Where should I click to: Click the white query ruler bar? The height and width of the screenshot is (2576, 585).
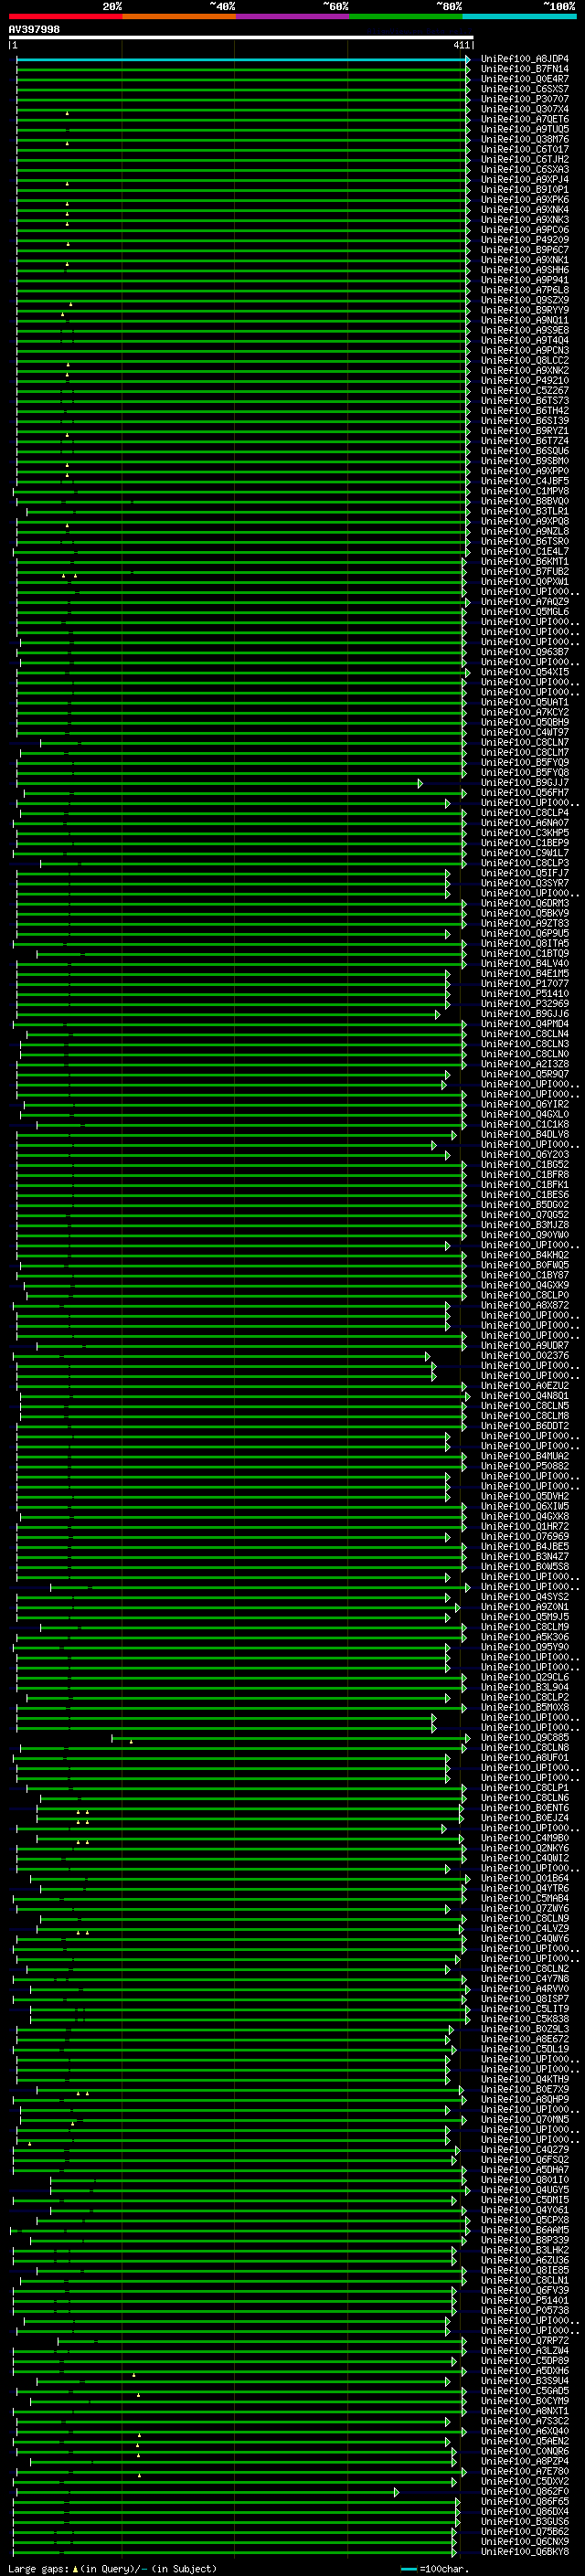click(241, 38)
